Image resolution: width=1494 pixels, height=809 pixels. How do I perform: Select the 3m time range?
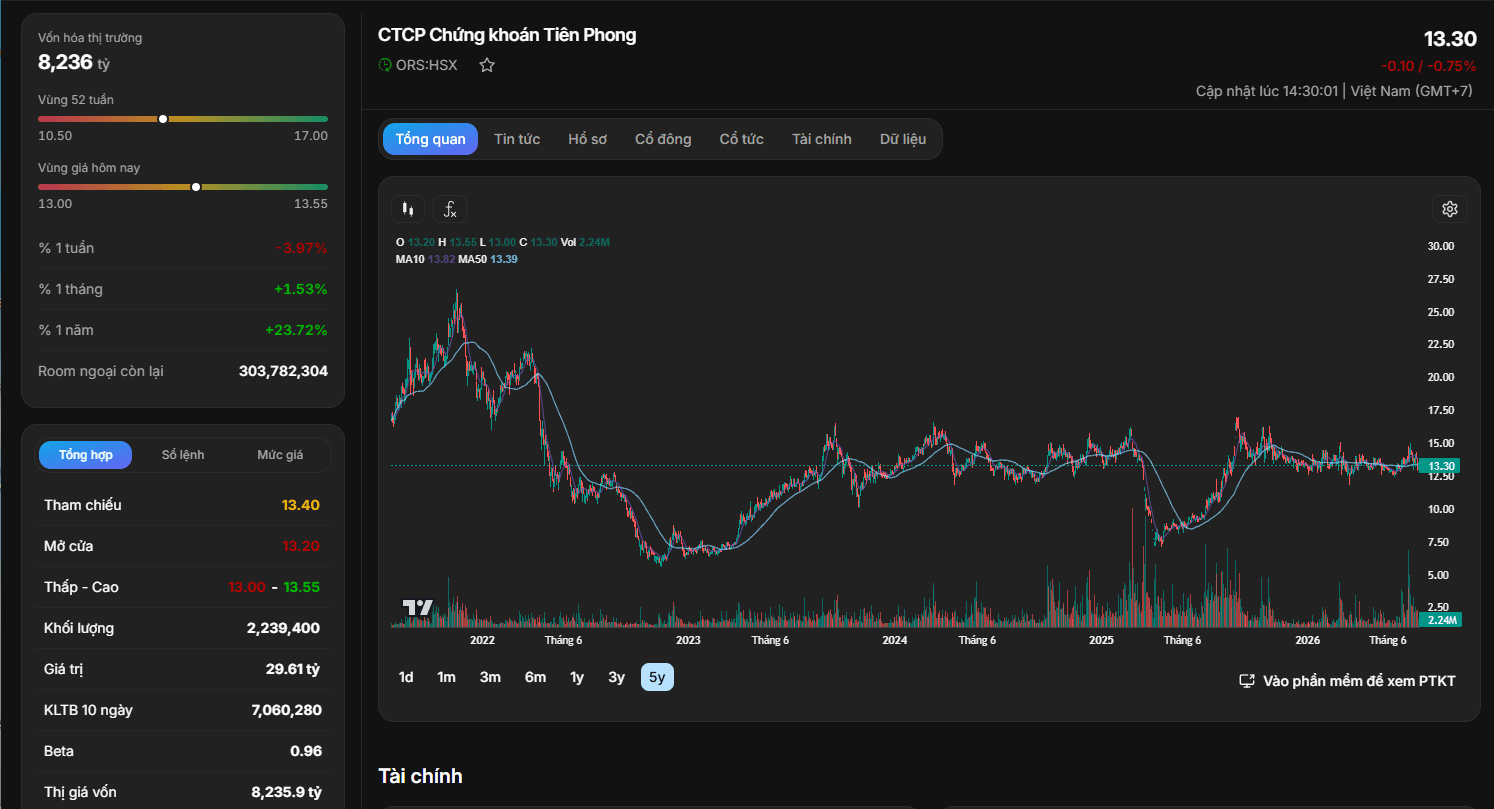tap(490, 677)
